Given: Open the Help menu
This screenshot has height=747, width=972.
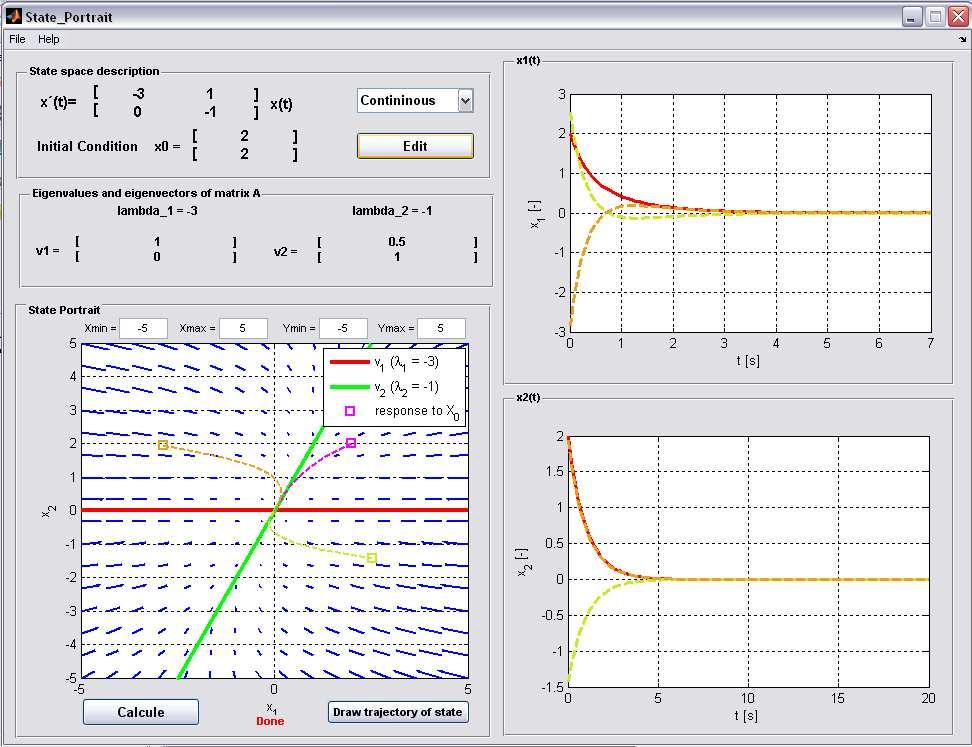Looking at the screenshot, I should 49,39.
